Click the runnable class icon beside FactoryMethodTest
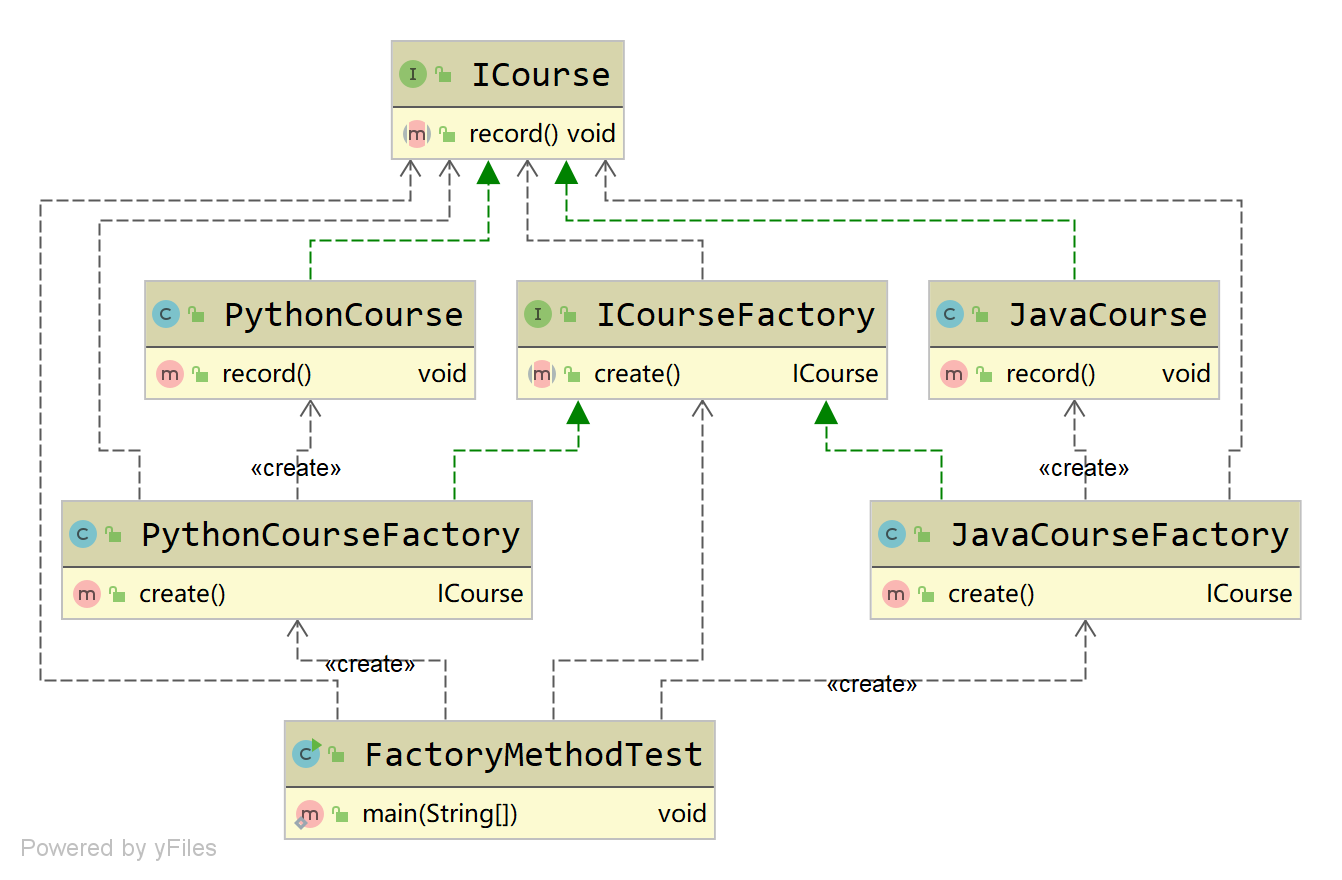The image size is (1342, 880). 306,753
